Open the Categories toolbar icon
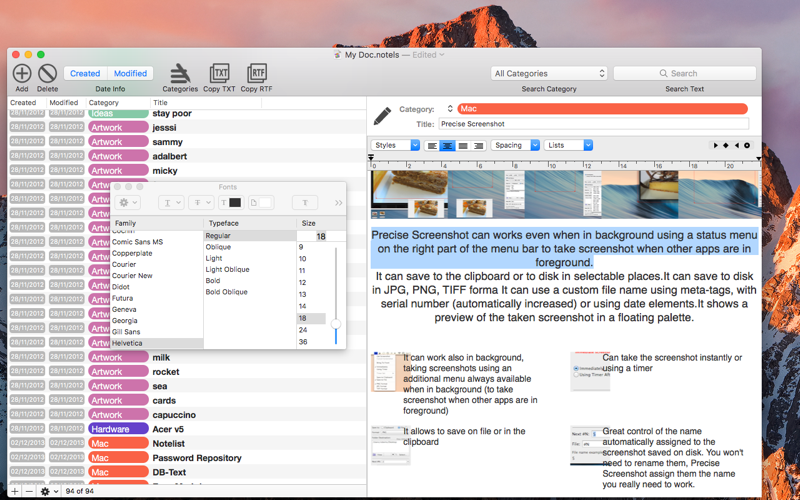 coord(180,73)
